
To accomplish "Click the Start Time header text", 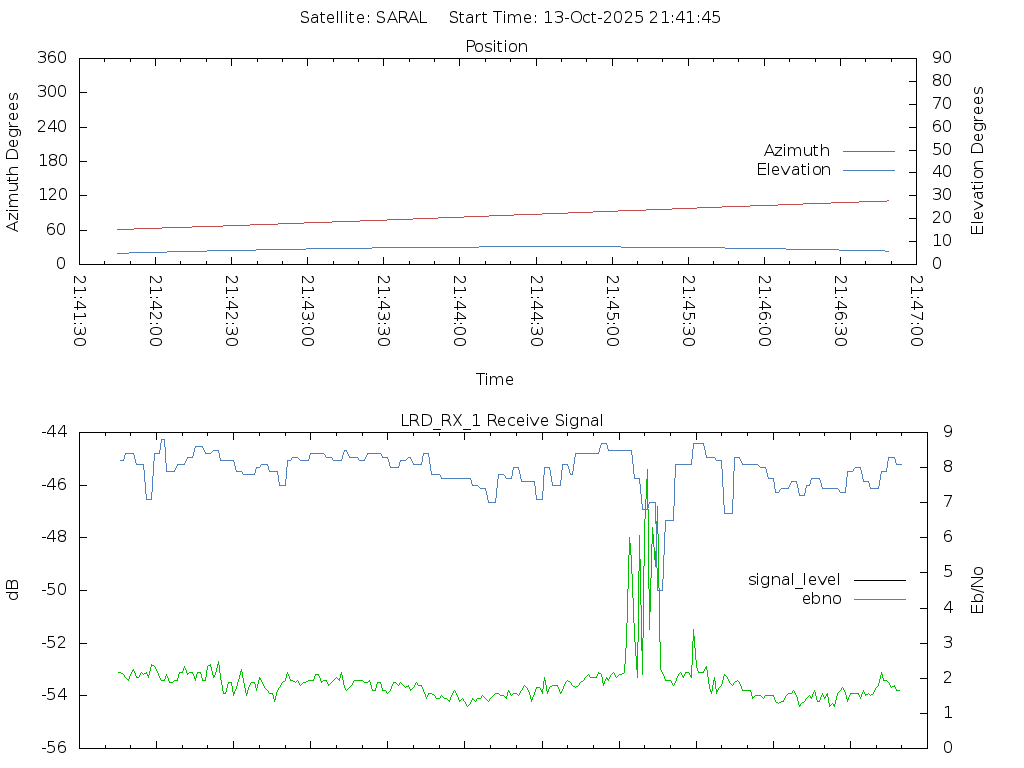I will [x=585, y=18].
